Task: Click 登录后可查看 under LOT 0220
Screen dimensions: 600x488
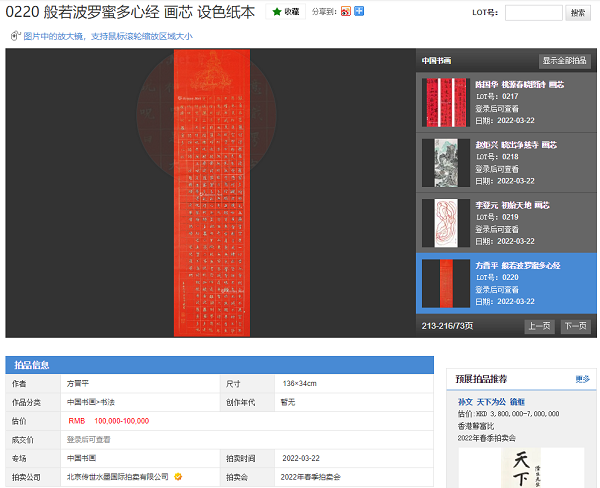Action: pyautogui.click(x=497, y=289)
